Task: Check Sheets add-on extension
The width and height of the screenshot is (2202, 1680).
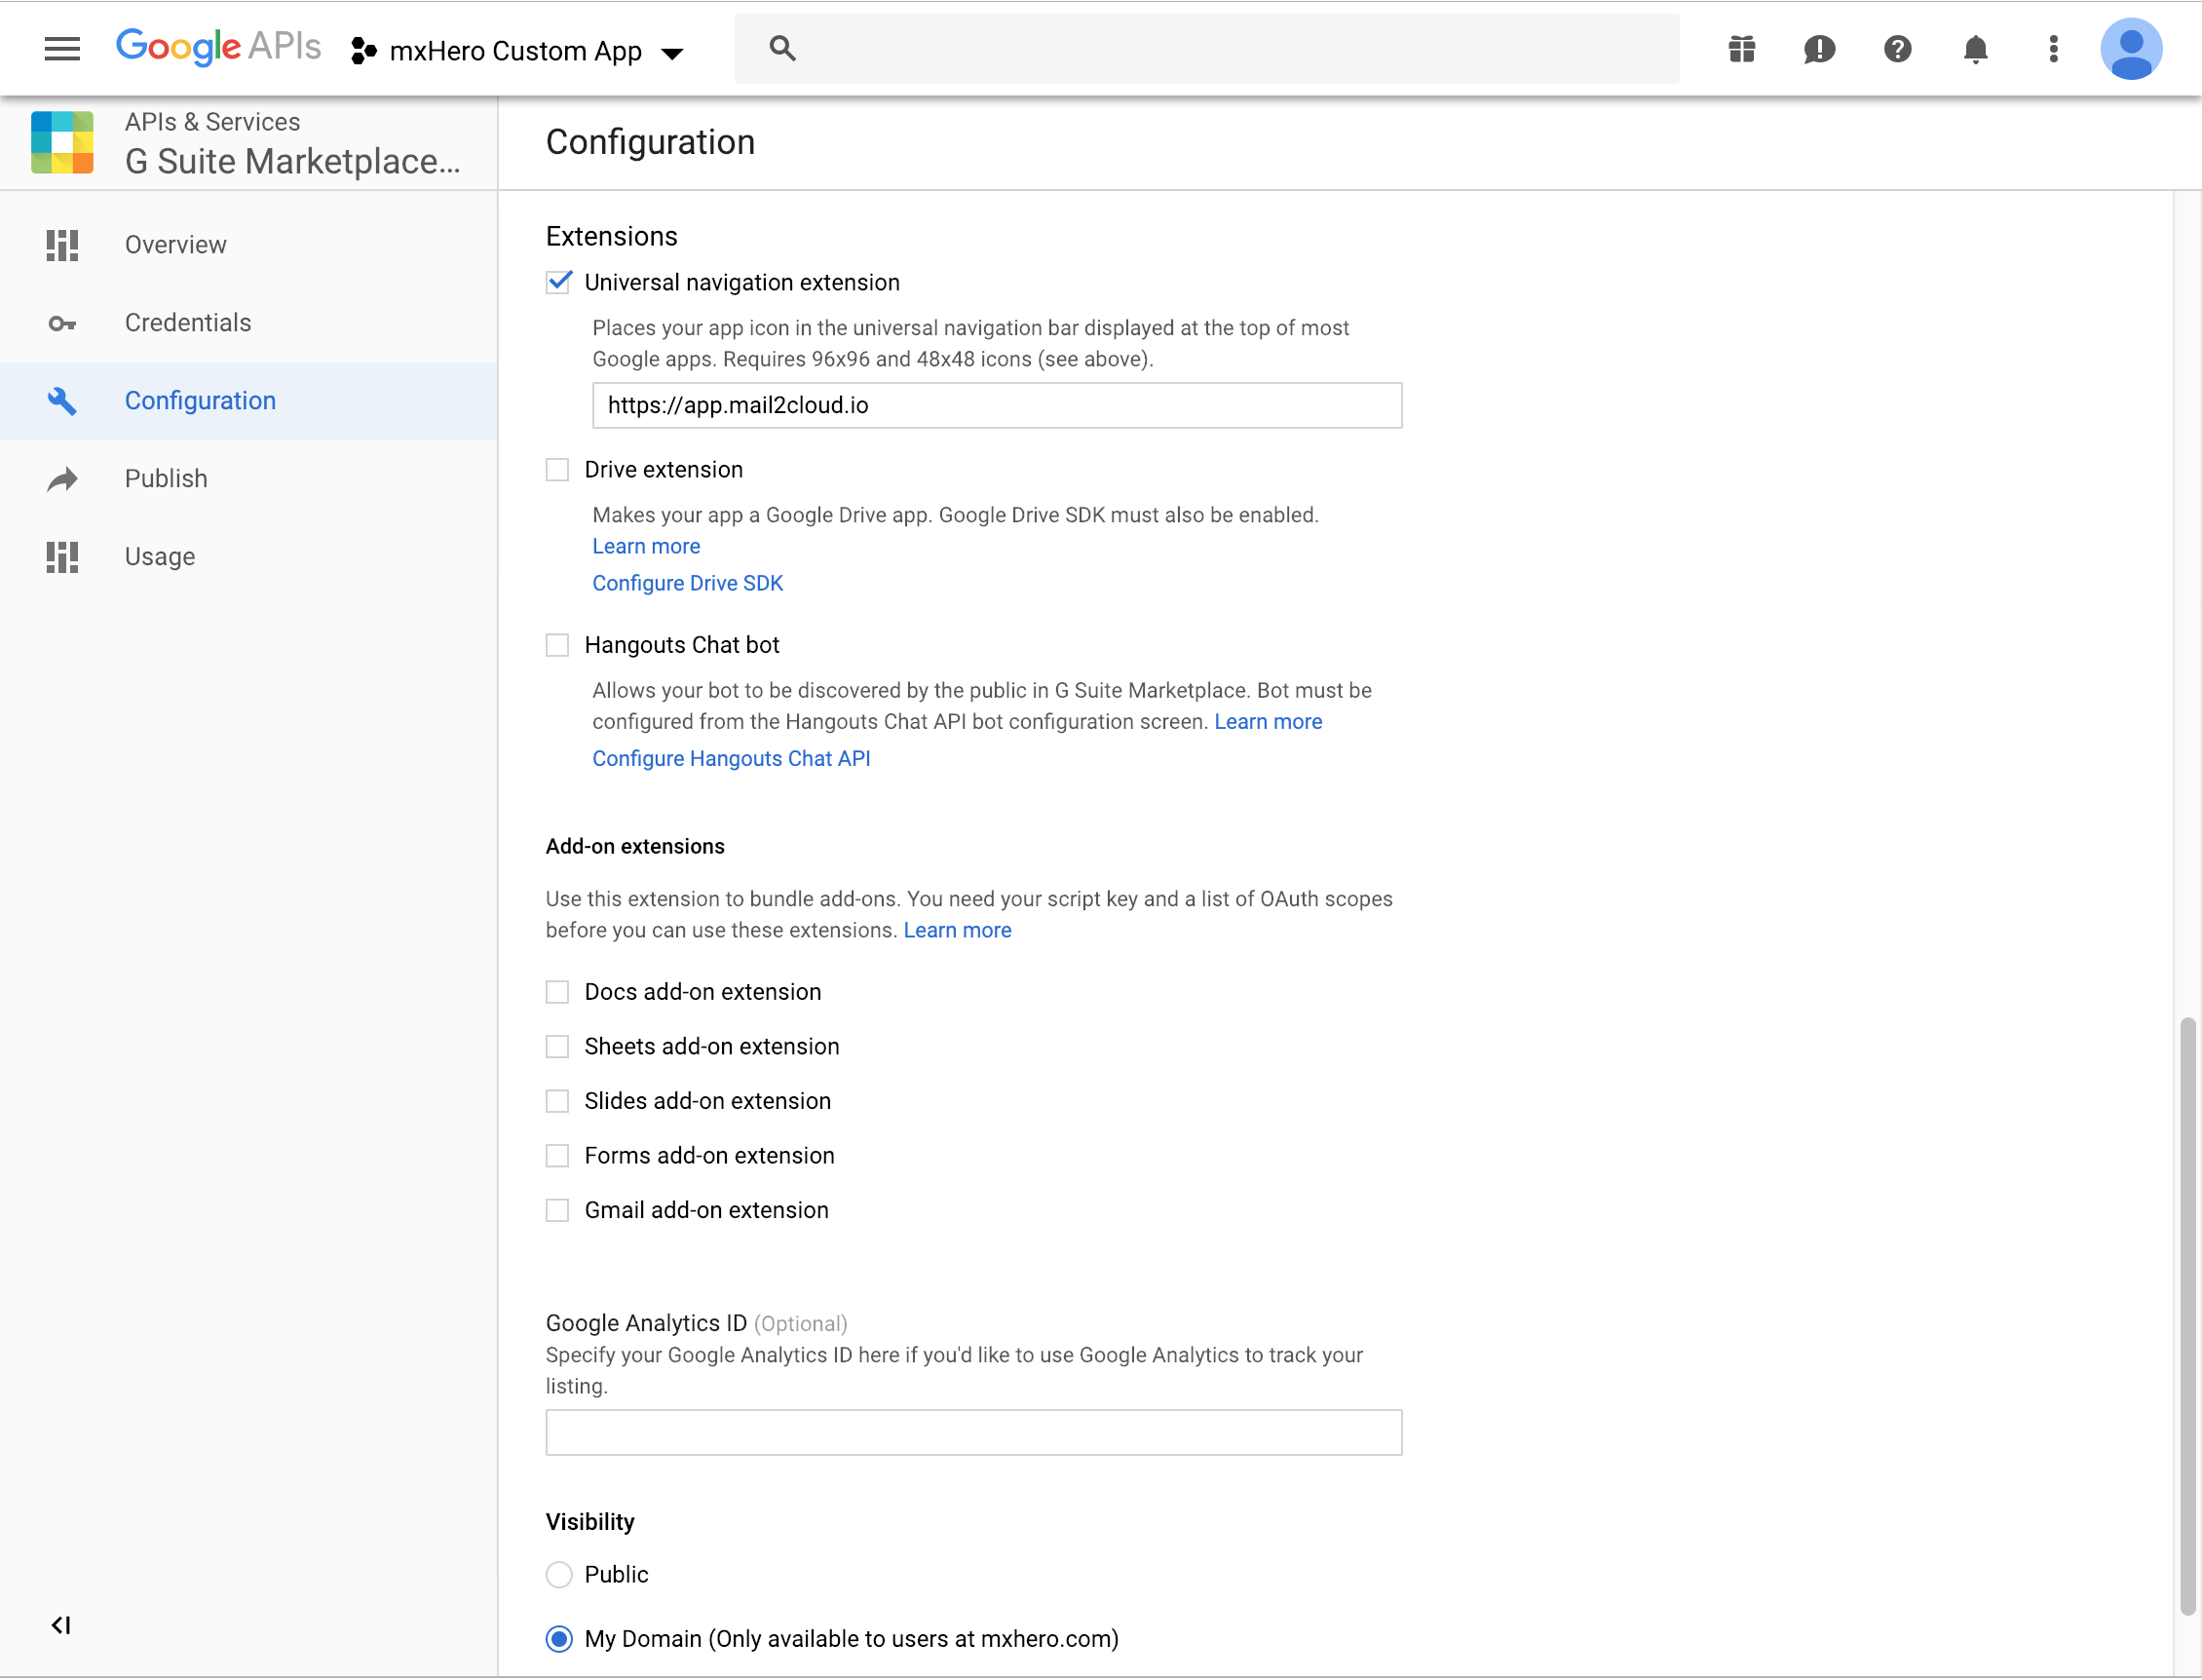Action: pyautogui.click(x=557, y=1046)
